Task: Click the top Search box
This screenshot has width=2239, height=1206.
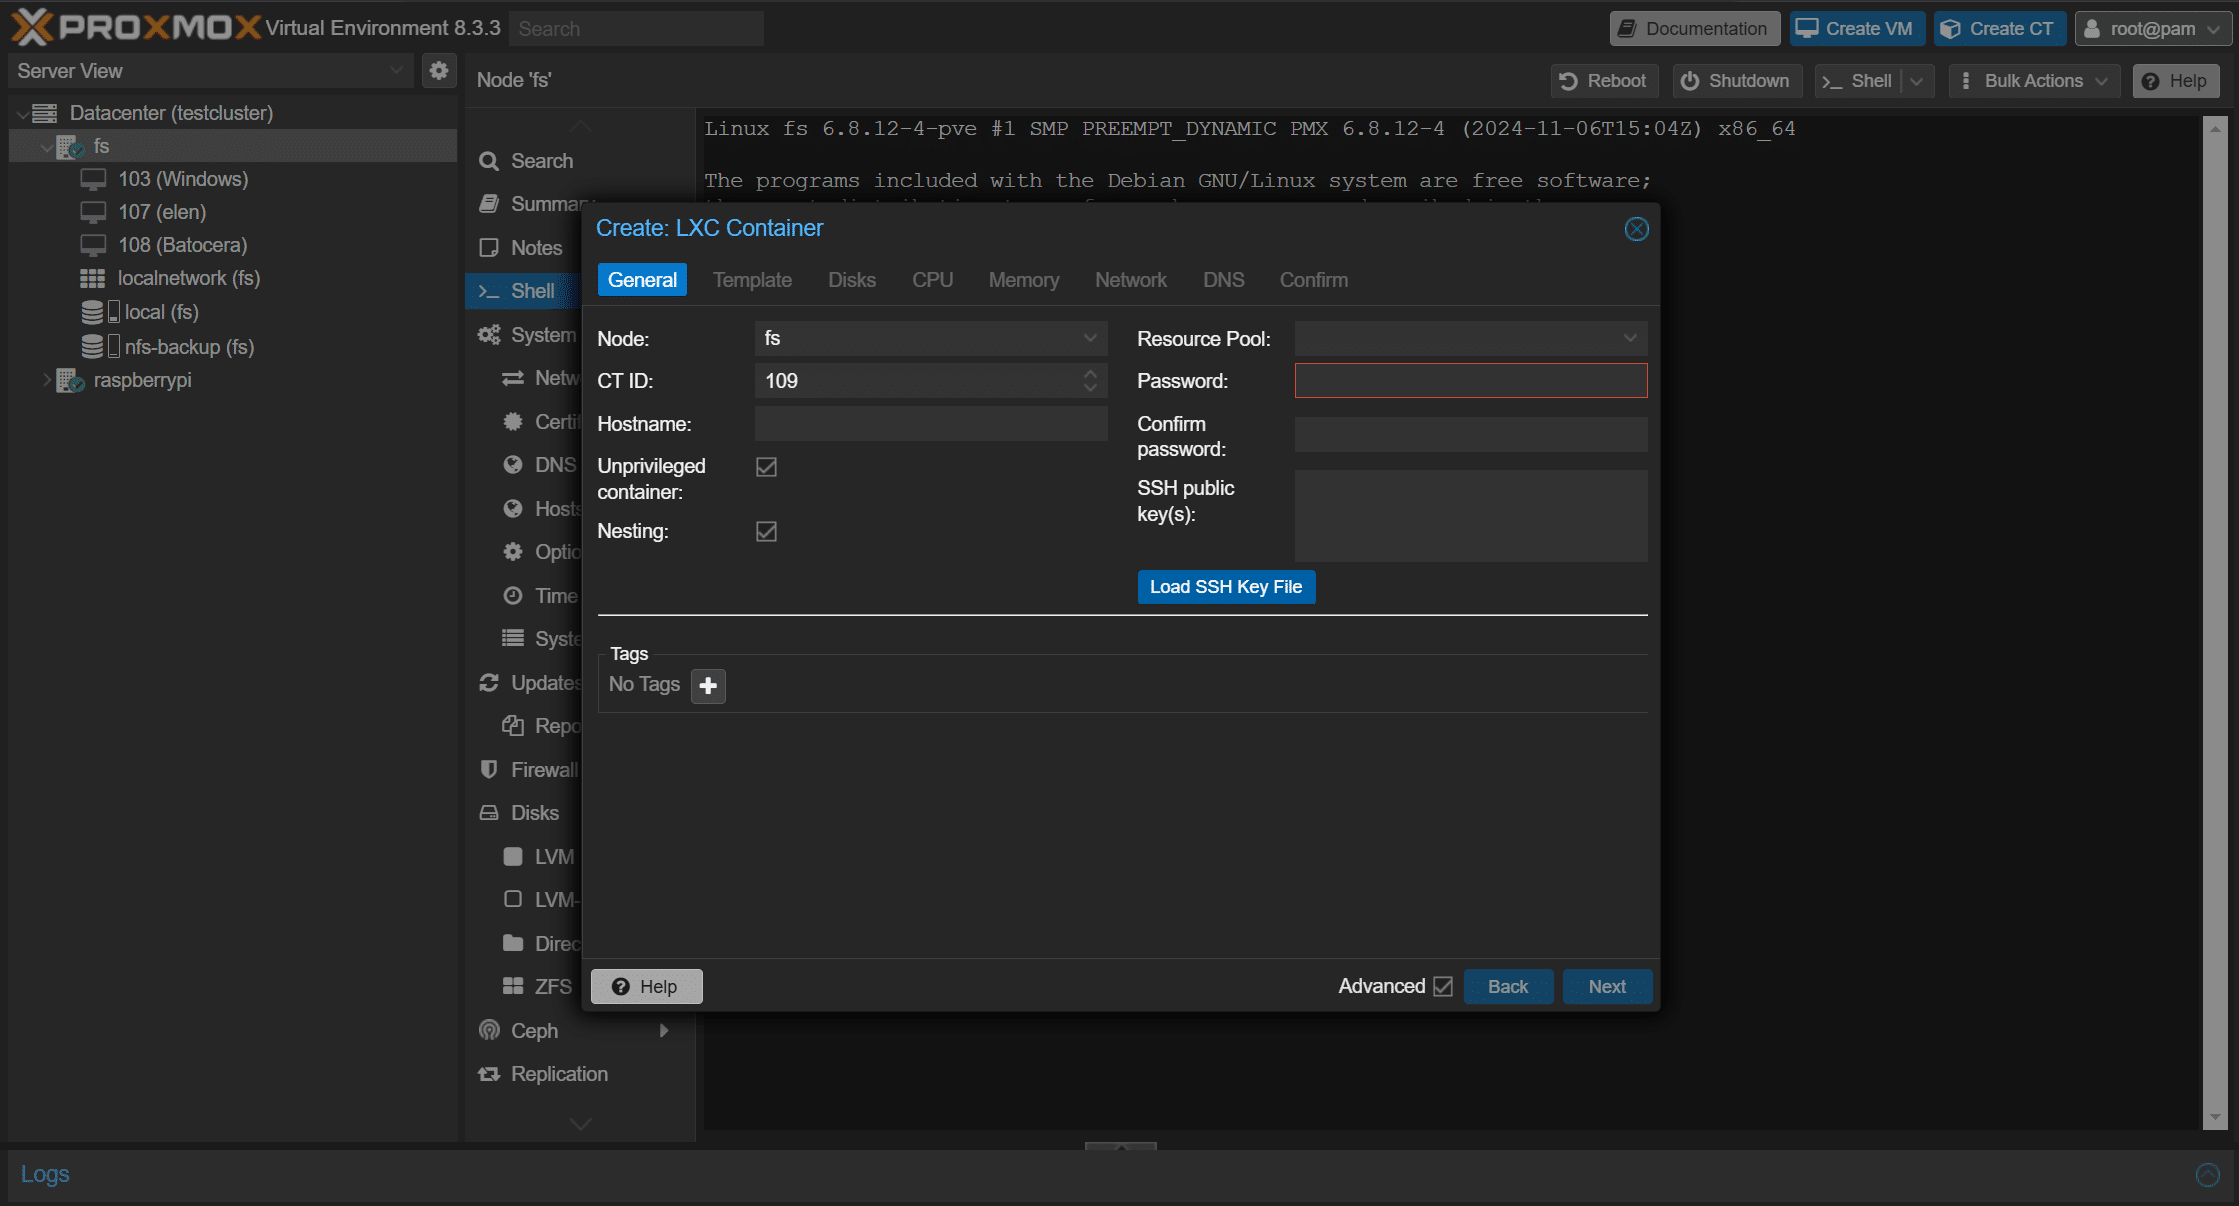Action: pyautogui.click(x=636, y=29)
